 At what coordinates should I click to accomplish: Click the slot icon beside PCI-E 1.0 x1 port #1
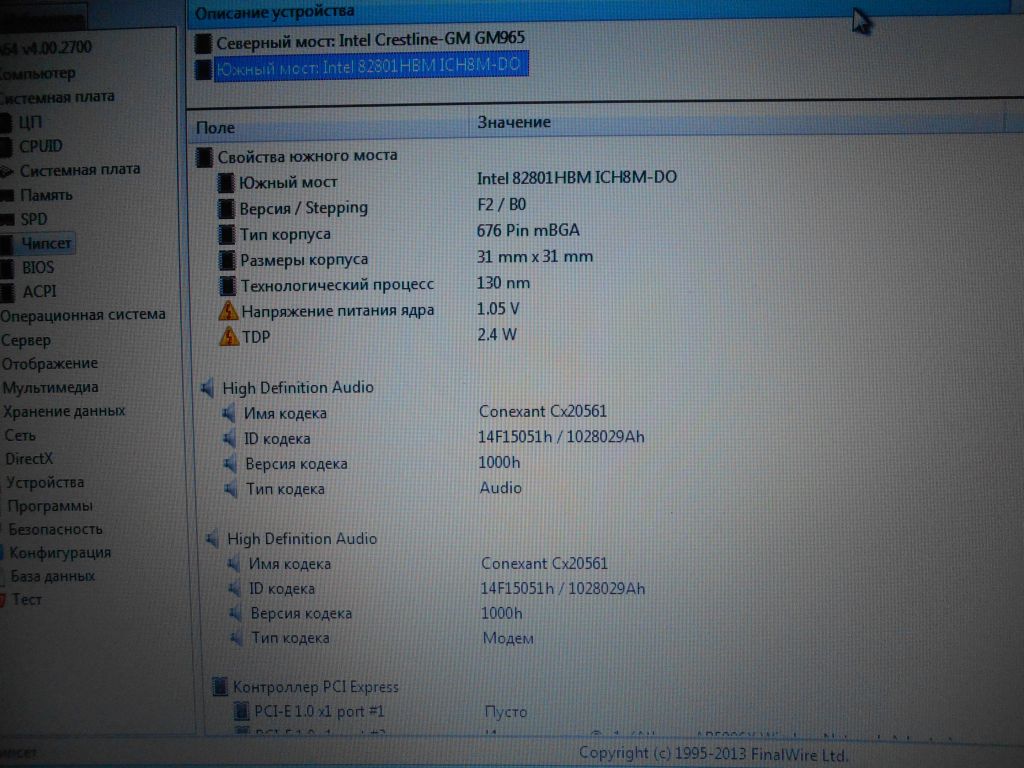(x=242, y=711)
